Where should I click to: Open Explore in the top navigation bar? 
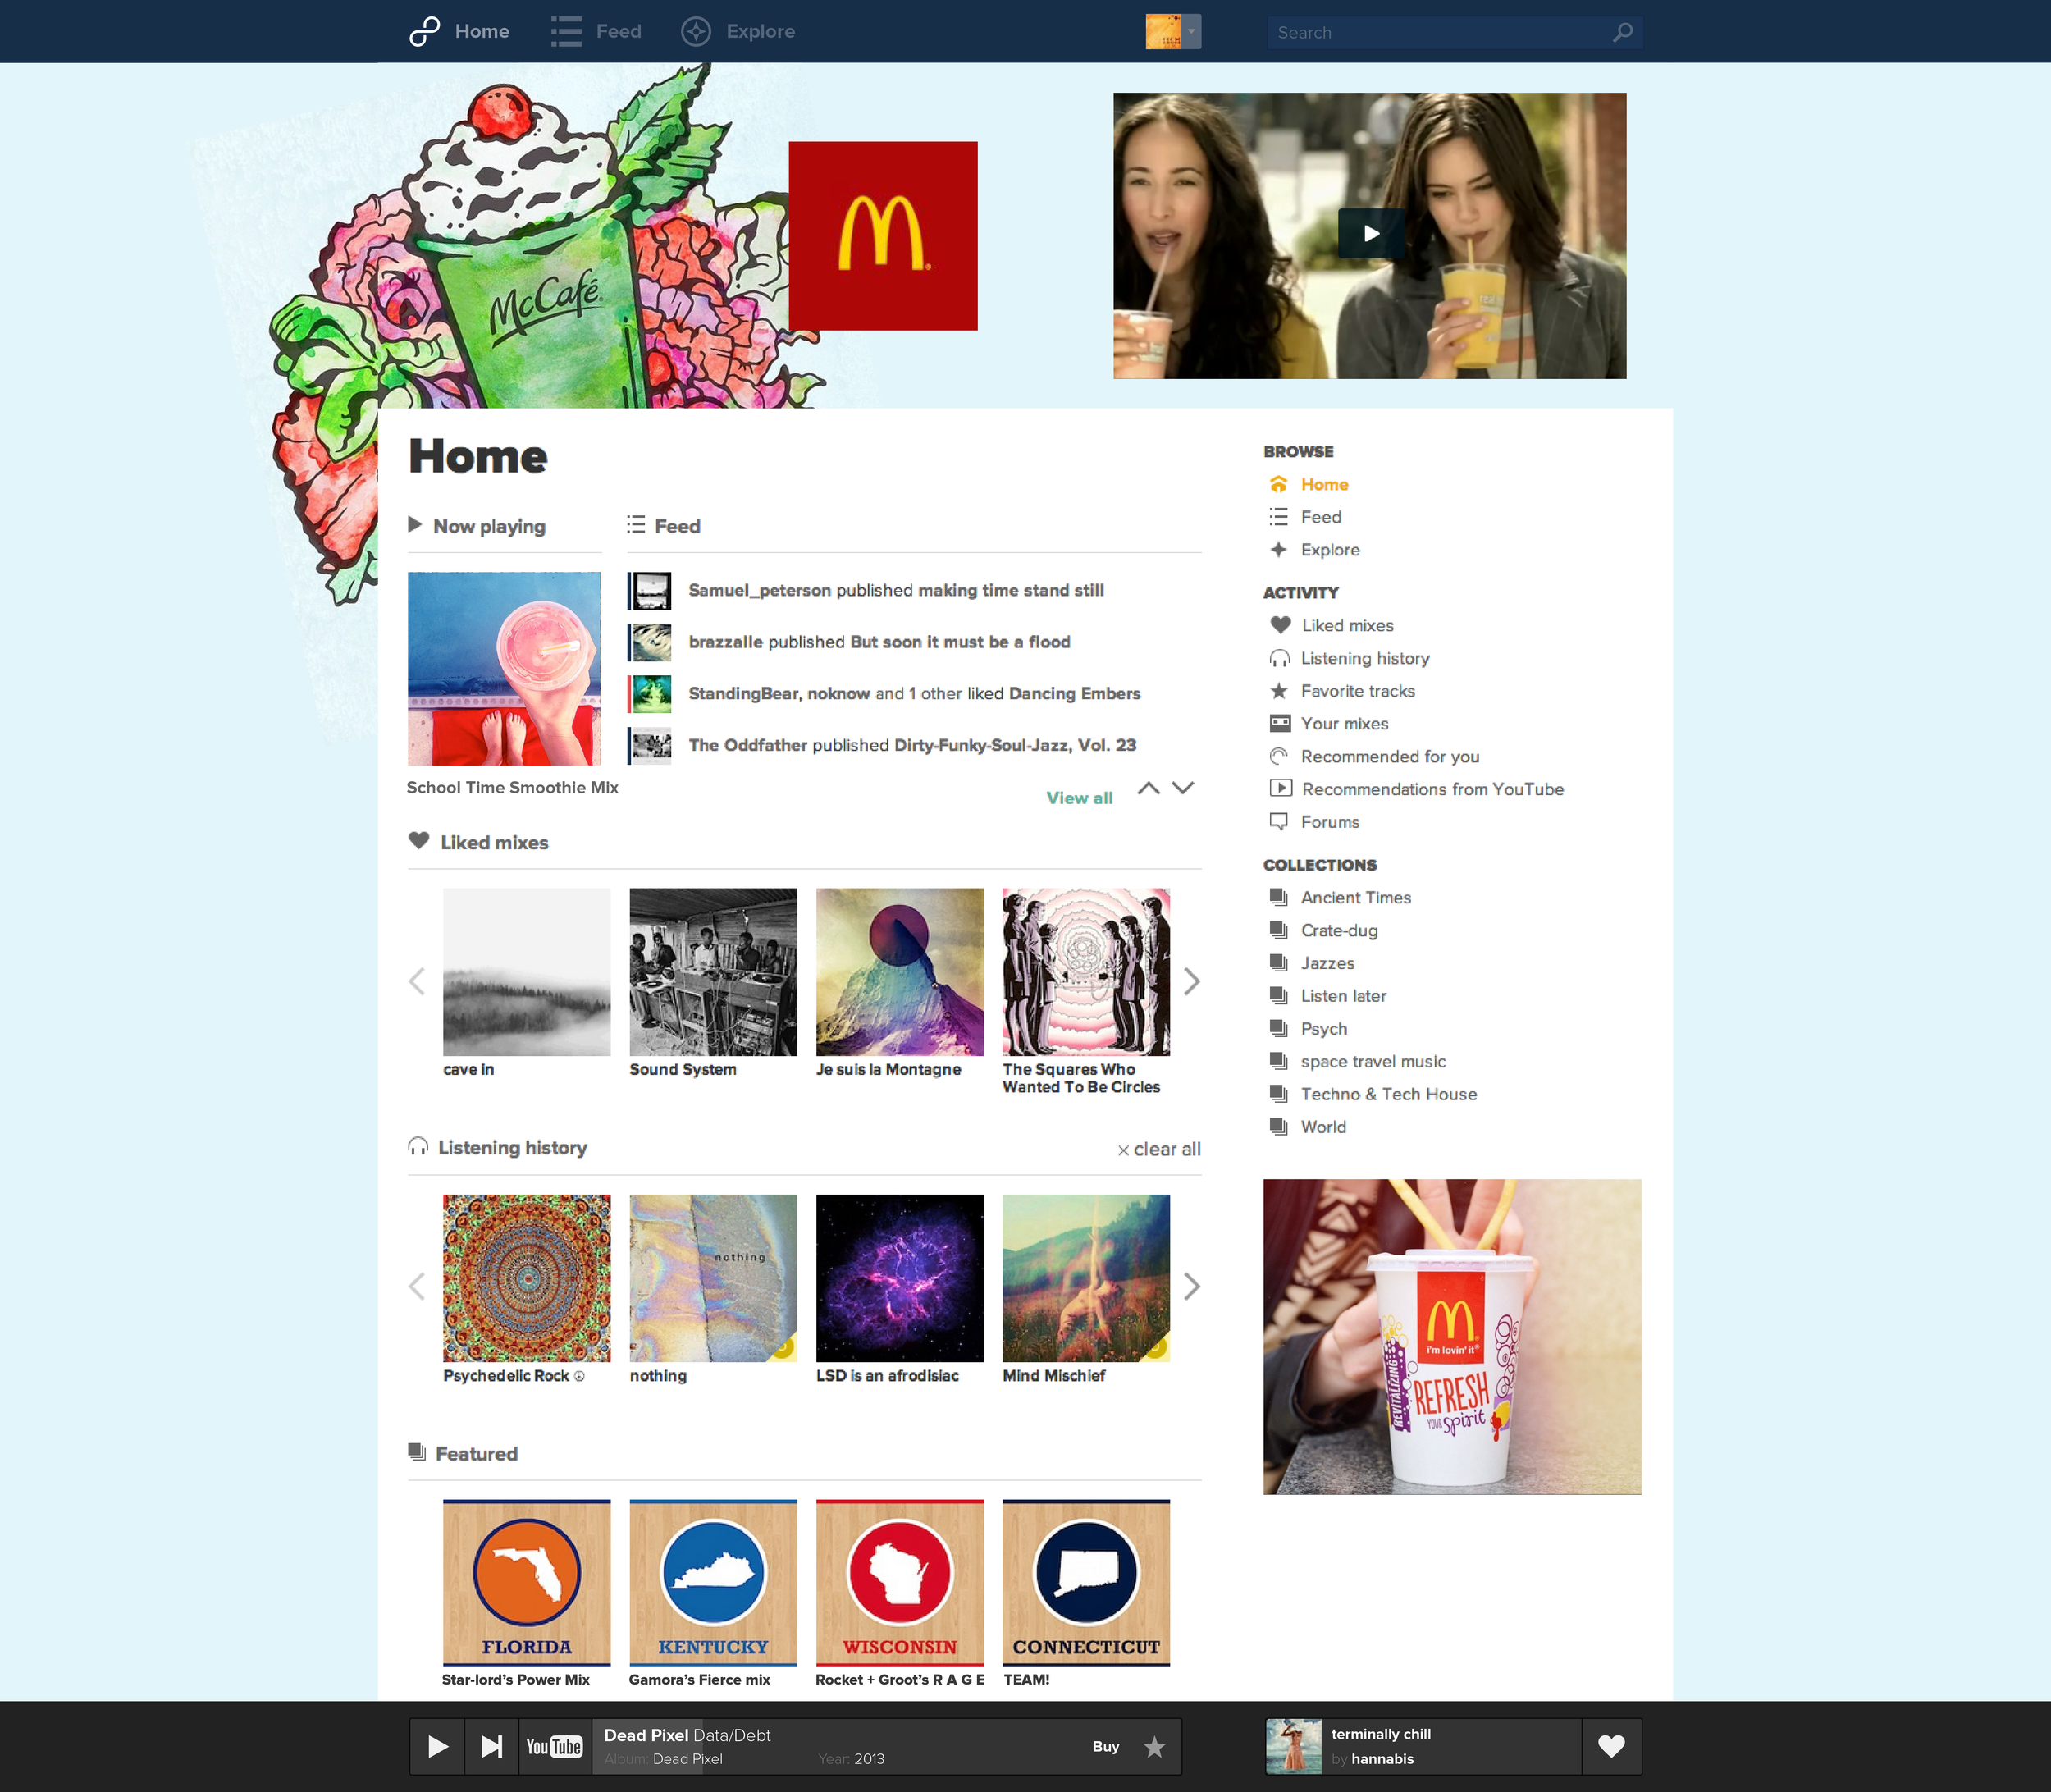(x=738, y=32)
